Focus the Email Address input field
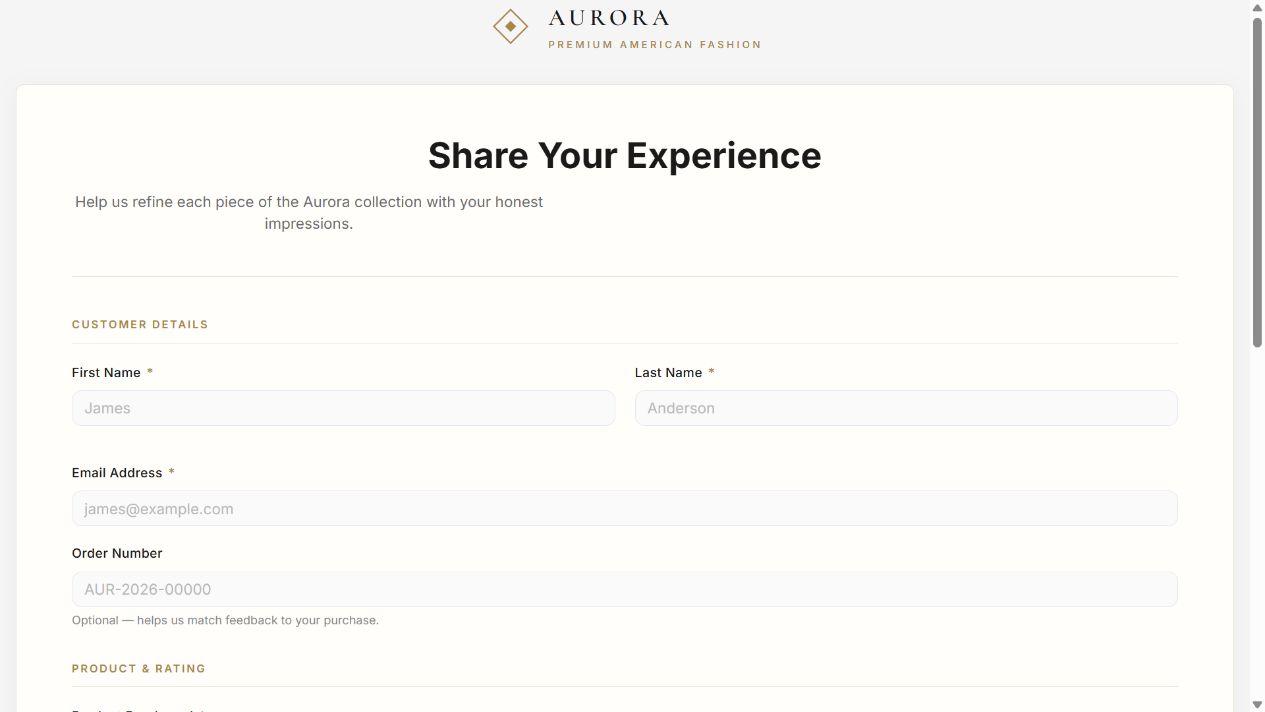Image resolution: width=1265 pixels, height=712 pixels. pos(625,508)
